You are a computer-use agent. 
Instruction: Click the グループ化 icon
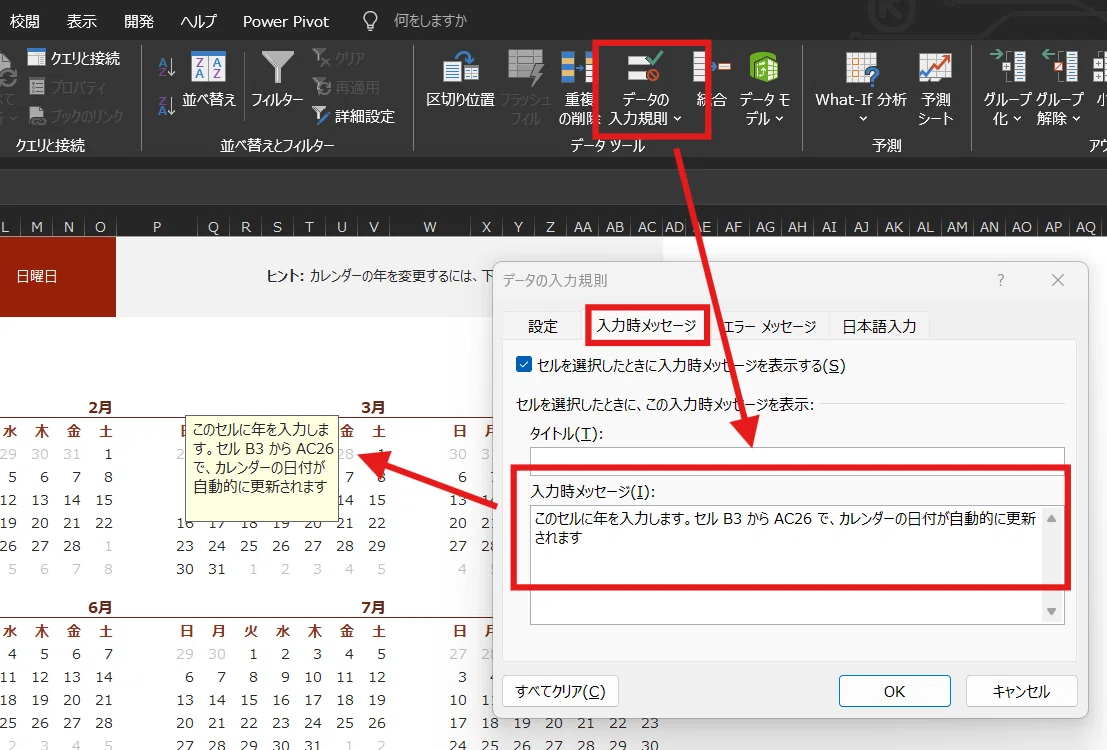pos(1008,66)
